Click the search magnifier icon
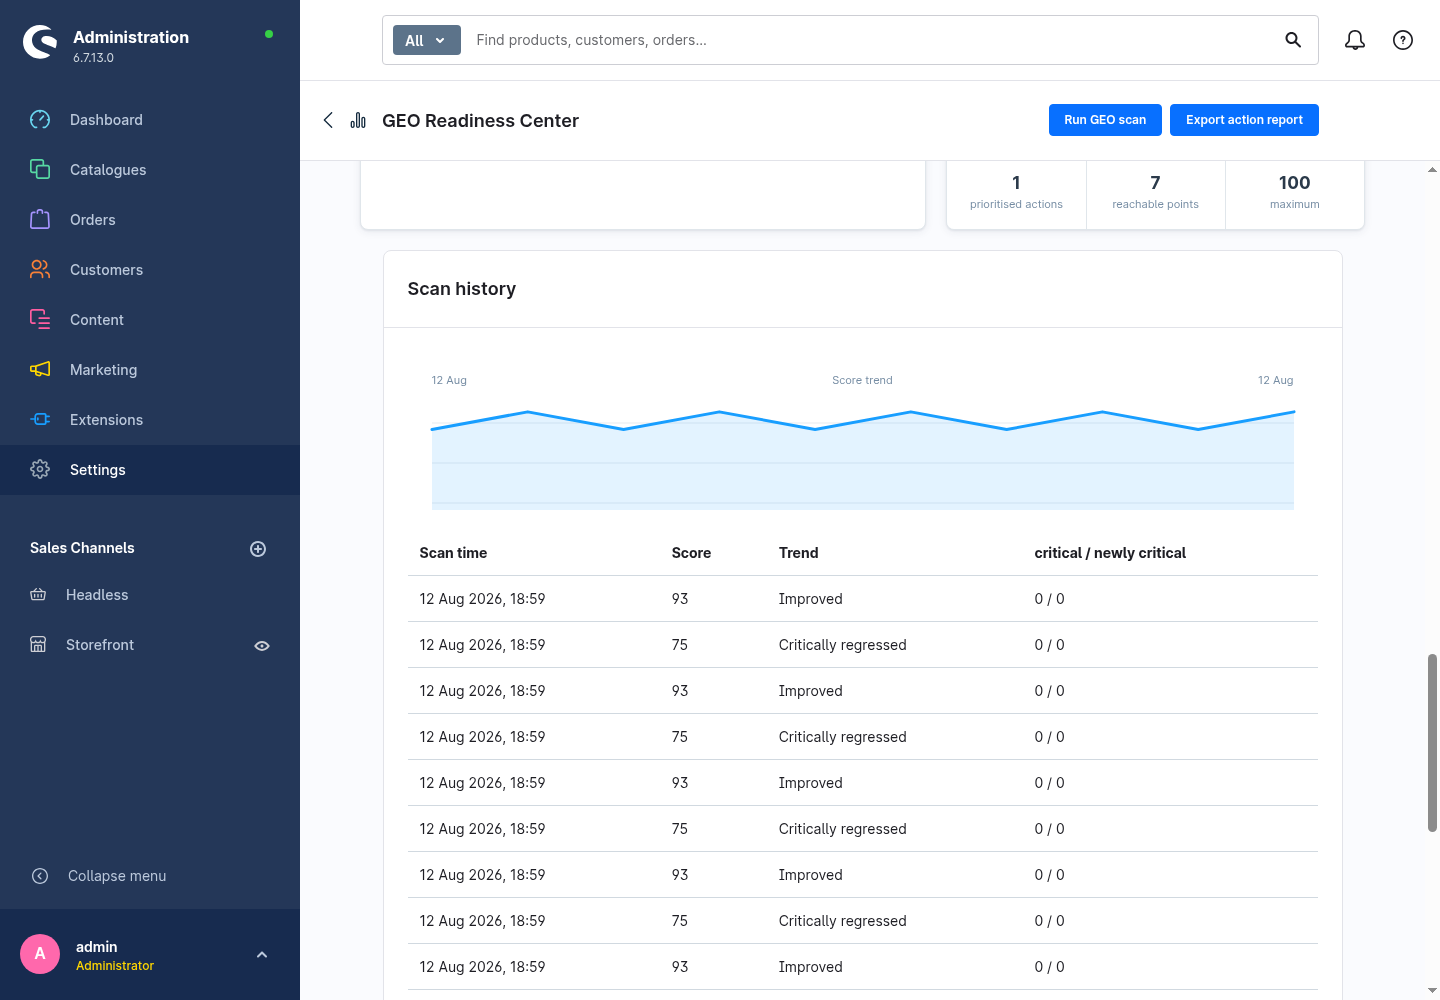 1293,40
